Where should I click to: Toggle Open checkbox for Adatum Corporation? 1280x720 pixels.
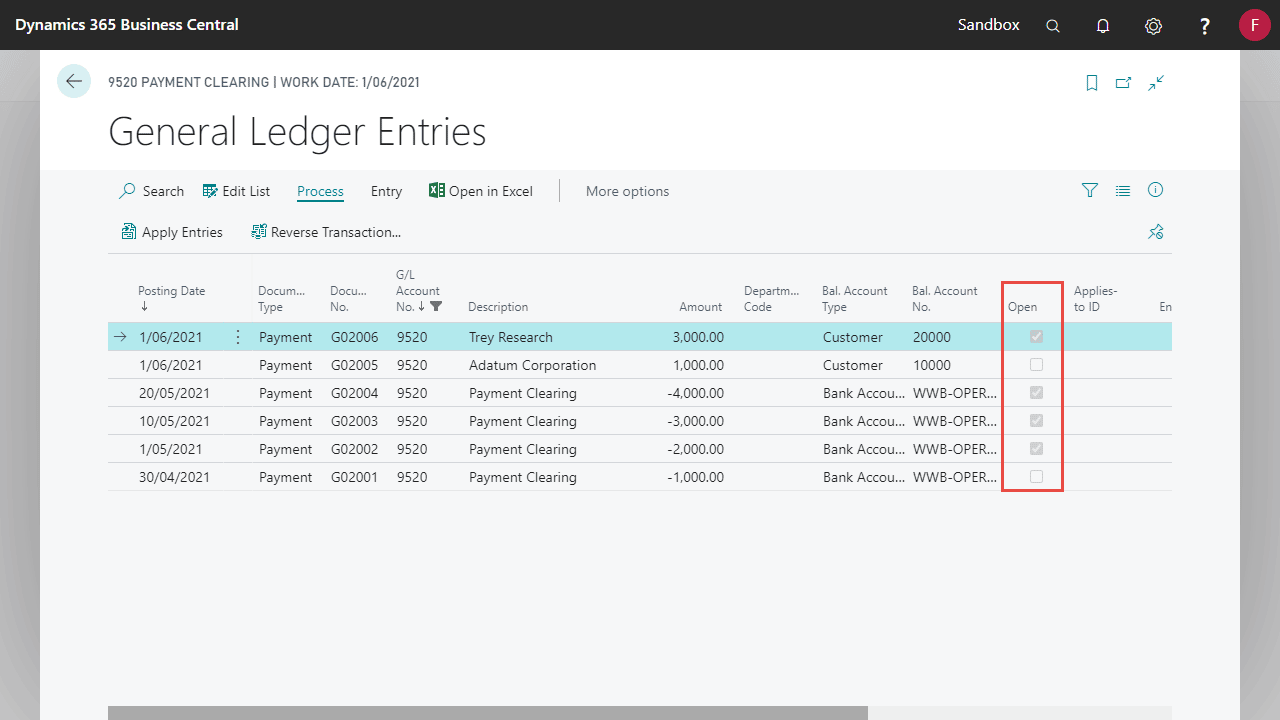(1036, 365)
